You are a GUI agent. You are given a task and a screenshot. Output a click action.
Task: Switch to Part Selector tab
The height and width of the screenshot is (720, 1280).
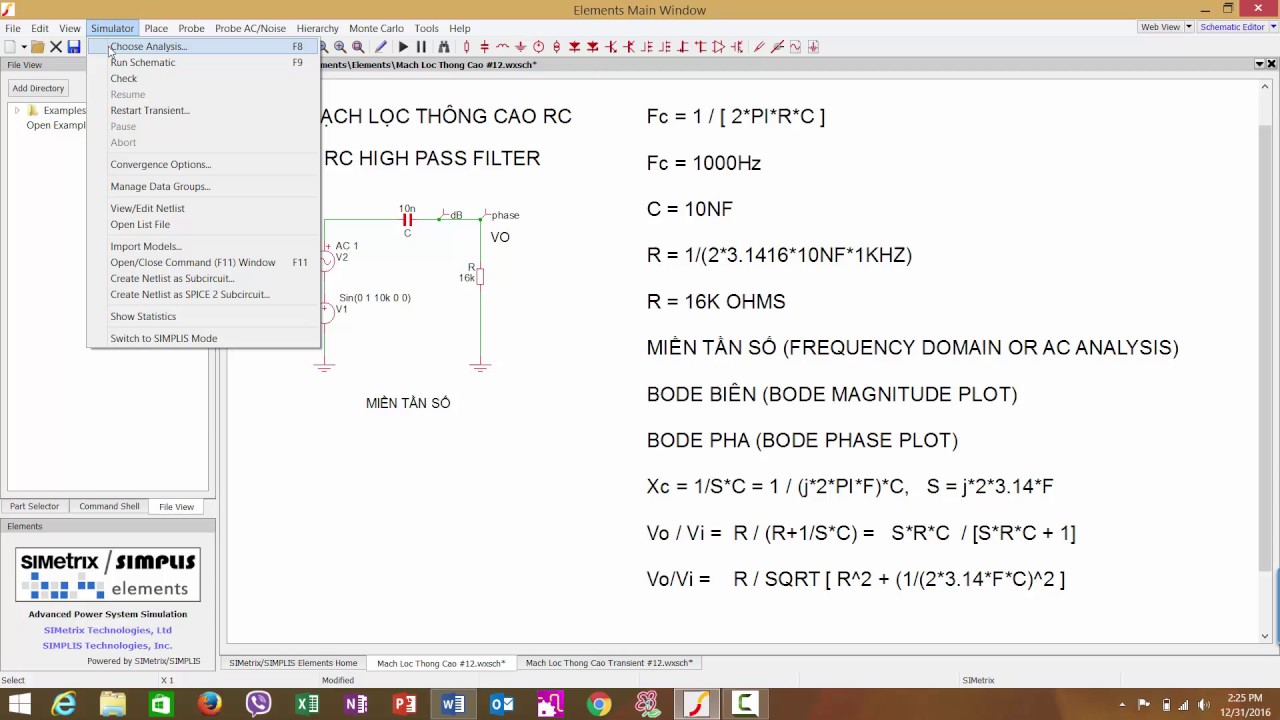pyautogui.click(x=35, y=506)
